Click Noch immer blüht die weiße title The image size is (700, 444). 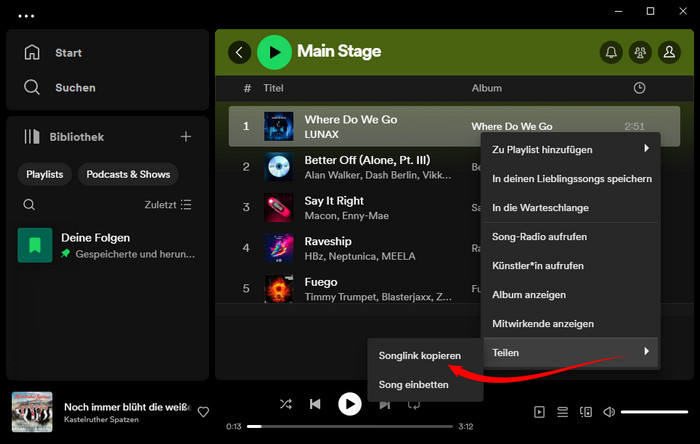pos(128,407)
